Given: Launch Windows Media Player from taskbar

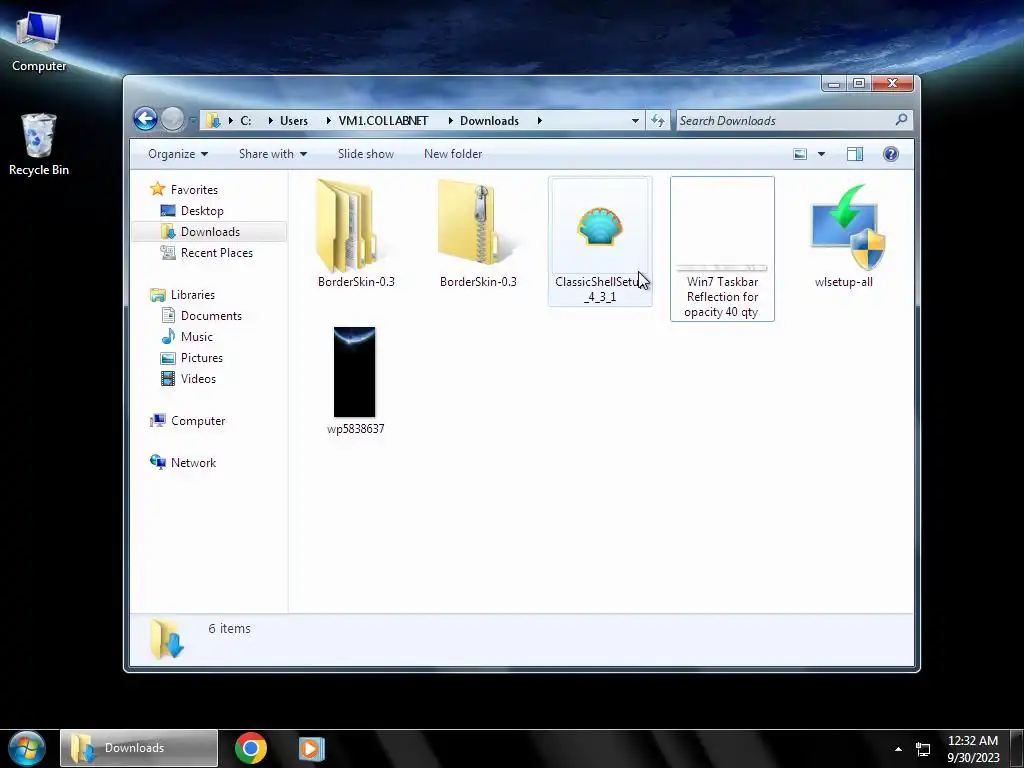Looking at the screenshot, I should click(x=312, y=748).
